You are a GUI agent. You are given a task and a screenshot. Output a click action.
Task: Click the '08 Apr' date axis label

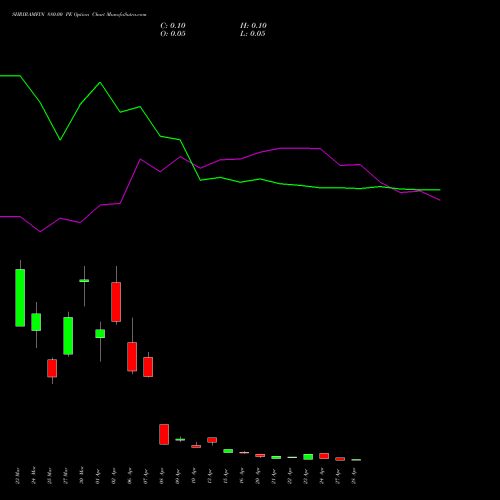161,476
